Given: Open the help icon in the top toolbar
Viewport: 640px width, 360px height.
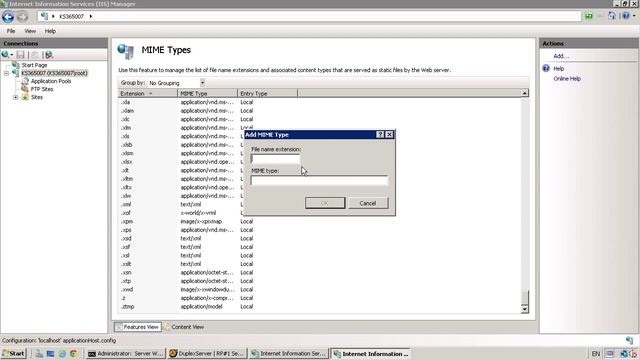Looking at the screenshot, I should point(626,16).
